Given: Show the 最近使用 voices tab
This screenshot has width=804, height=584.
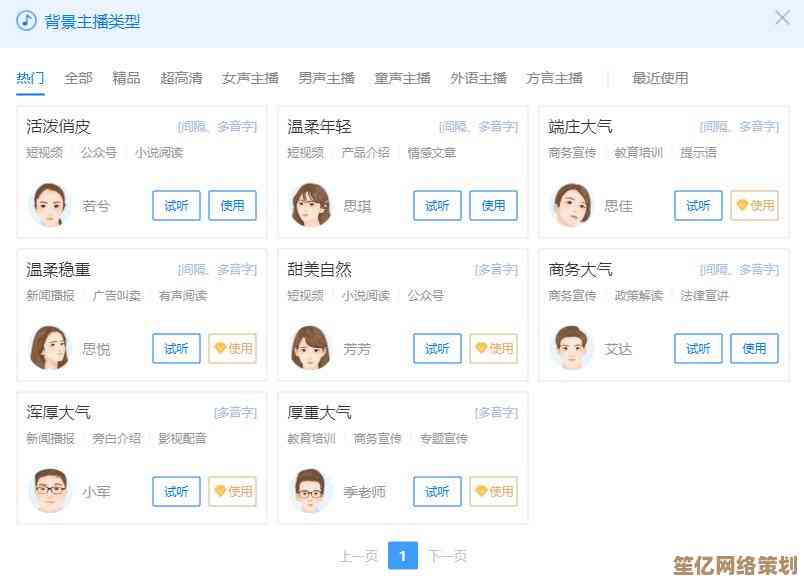Looking at the screenshot, I should [660, 78].
